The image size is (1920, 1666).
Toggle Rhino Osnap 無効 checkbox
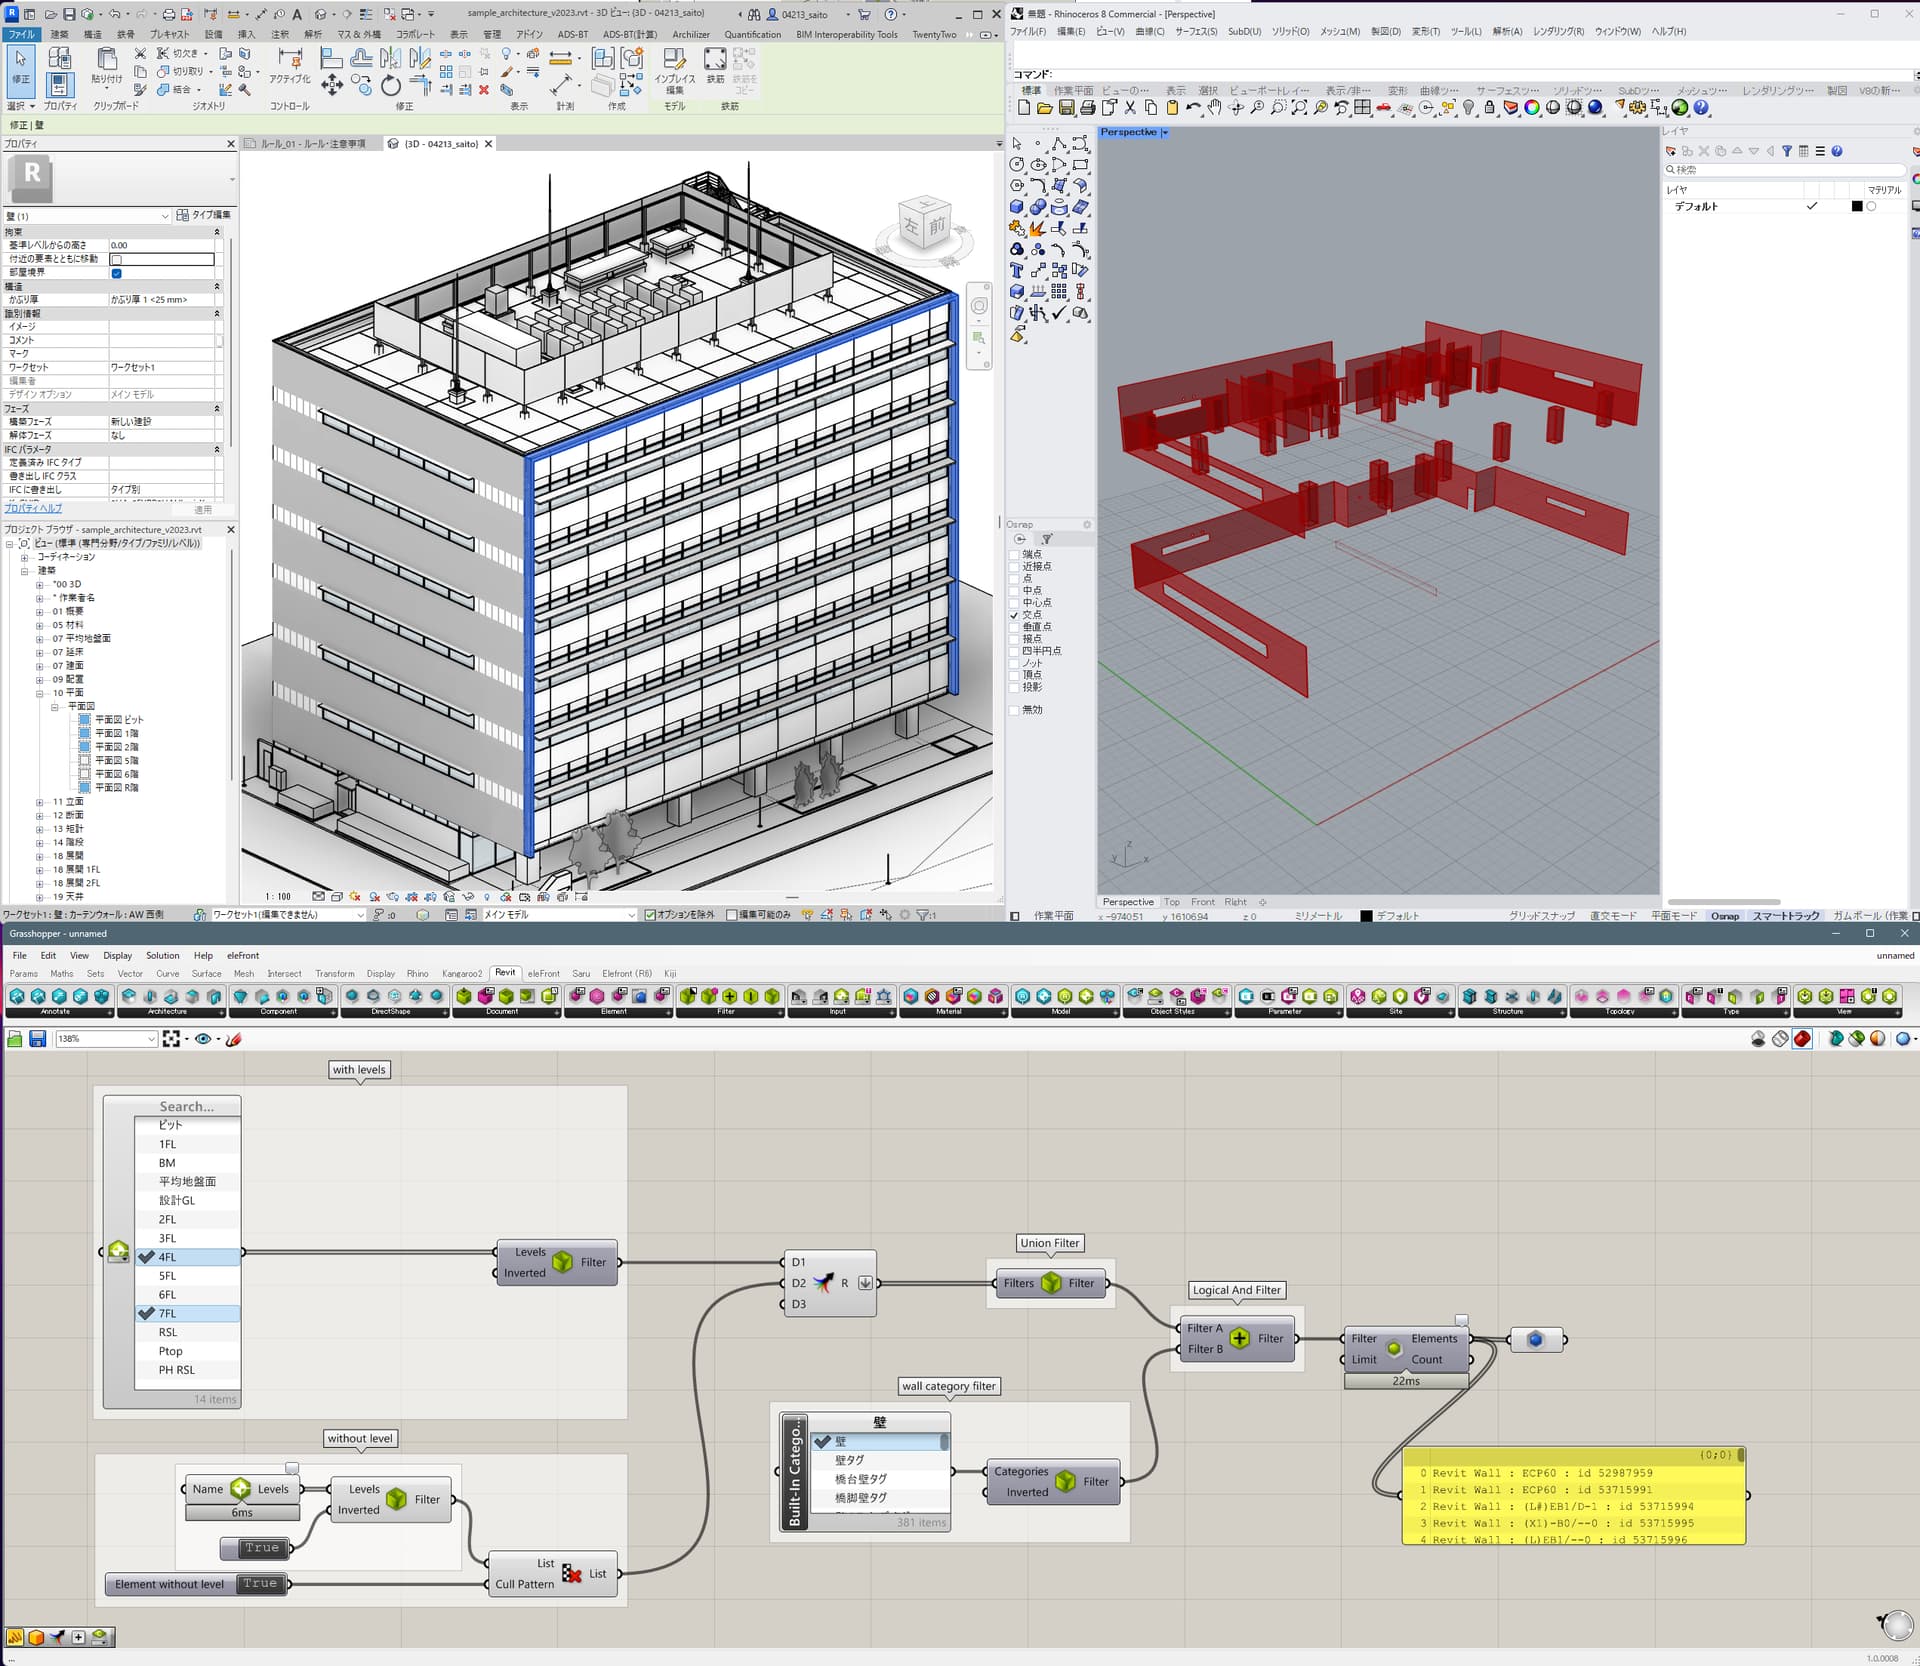[x=1014, y=710]
